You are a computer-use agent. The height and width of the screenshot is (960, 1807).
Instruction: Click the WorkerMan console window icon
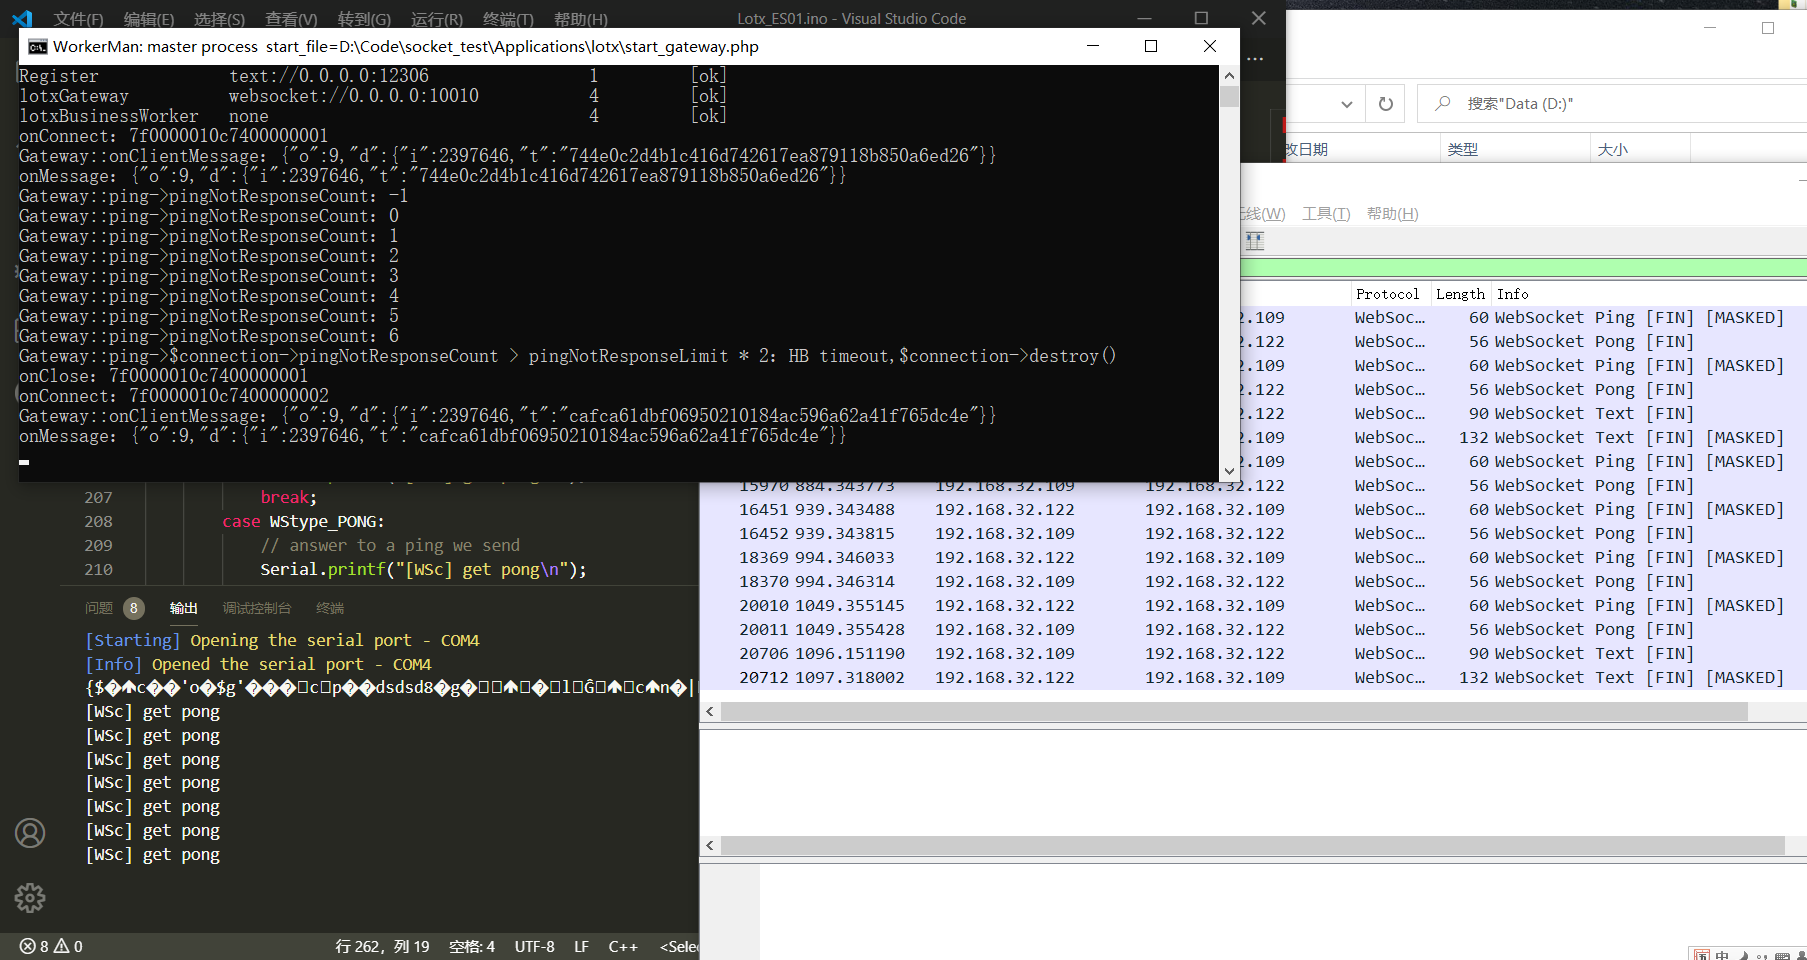pos(38,46)
